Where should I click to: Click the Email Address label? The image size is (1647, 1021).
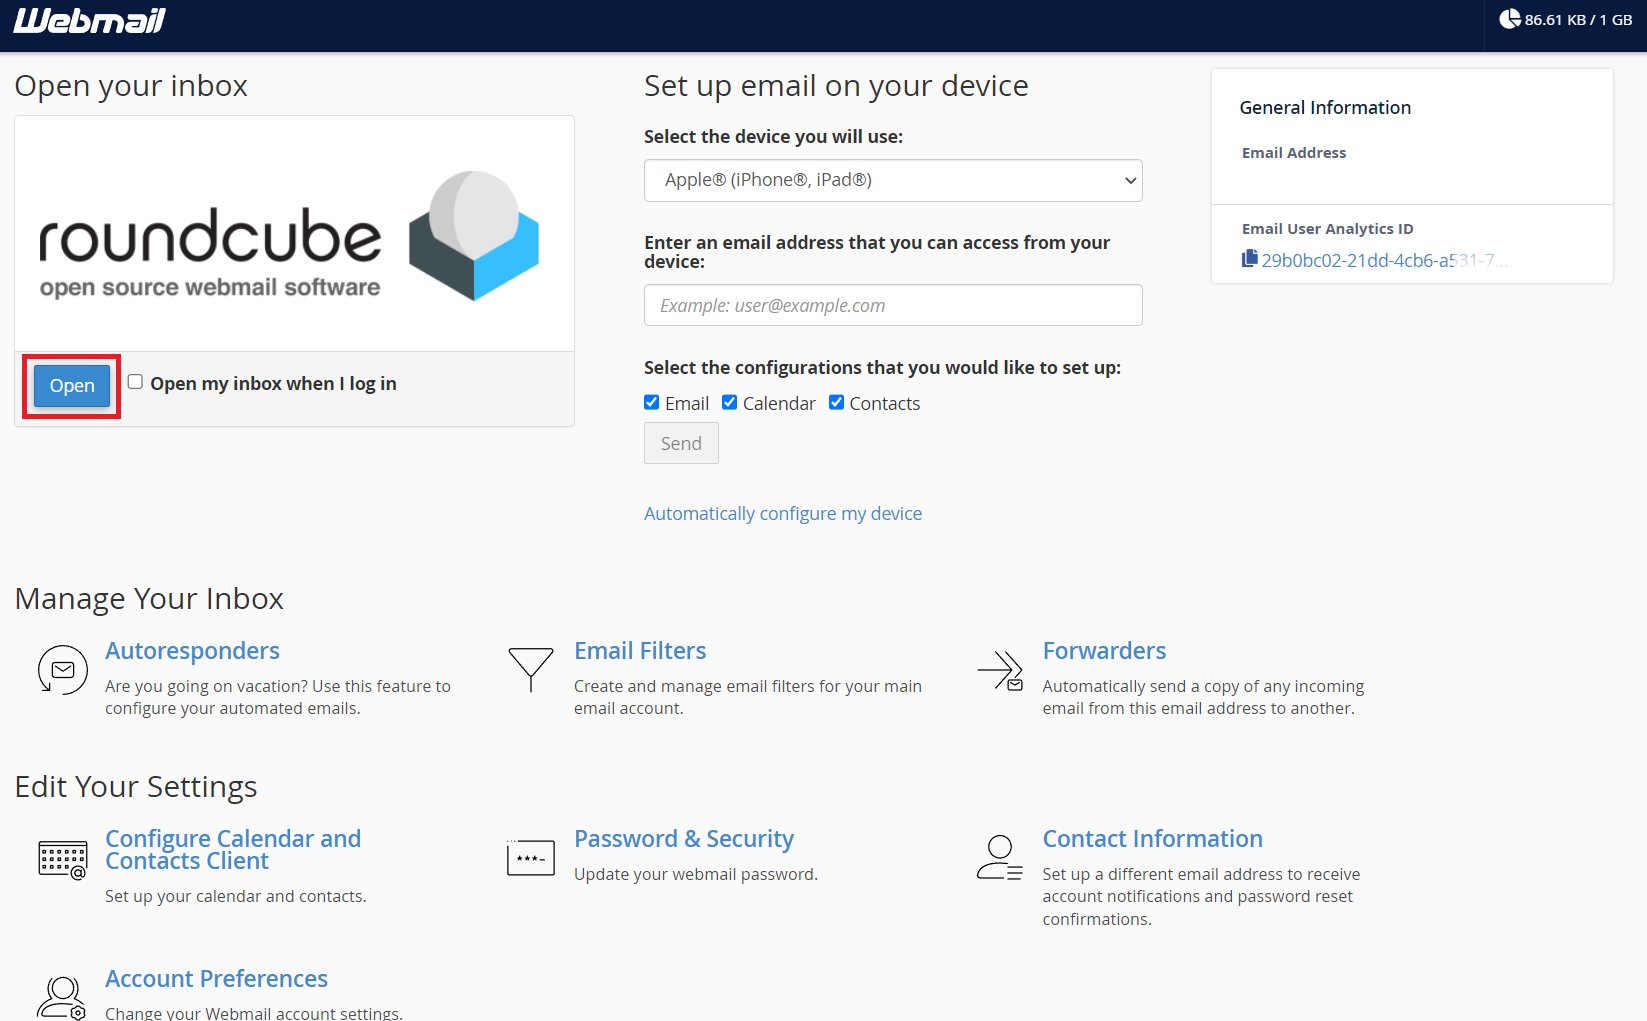click(x=1294, y=153)
